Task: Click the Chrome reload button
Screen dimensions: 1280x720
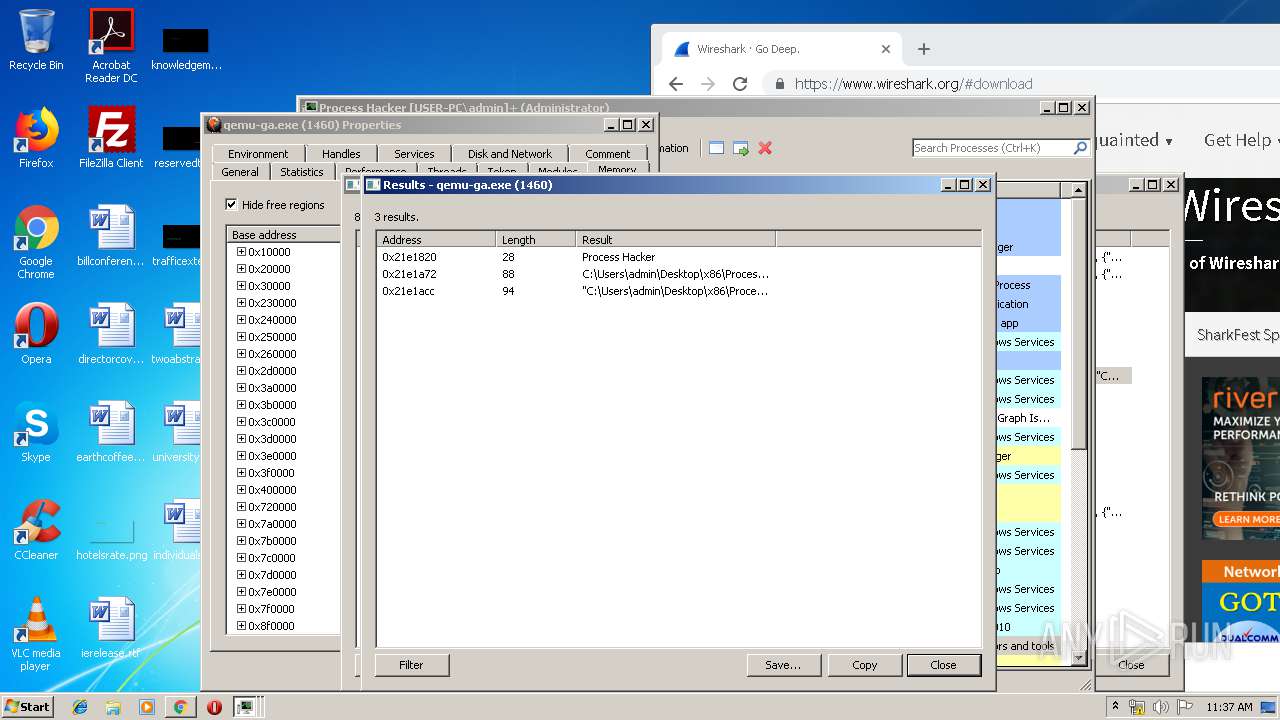Action: 740,84
